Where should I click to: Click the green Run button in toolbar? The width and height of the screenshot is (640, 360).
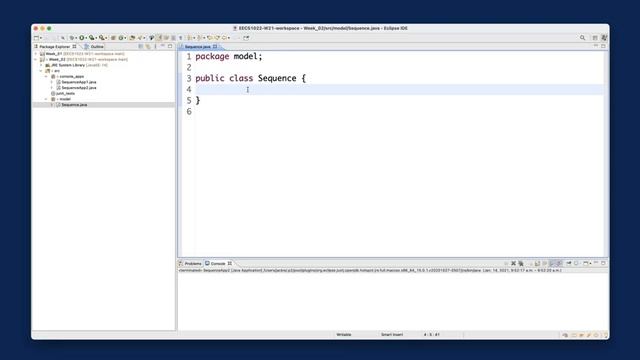click(81, 38)
